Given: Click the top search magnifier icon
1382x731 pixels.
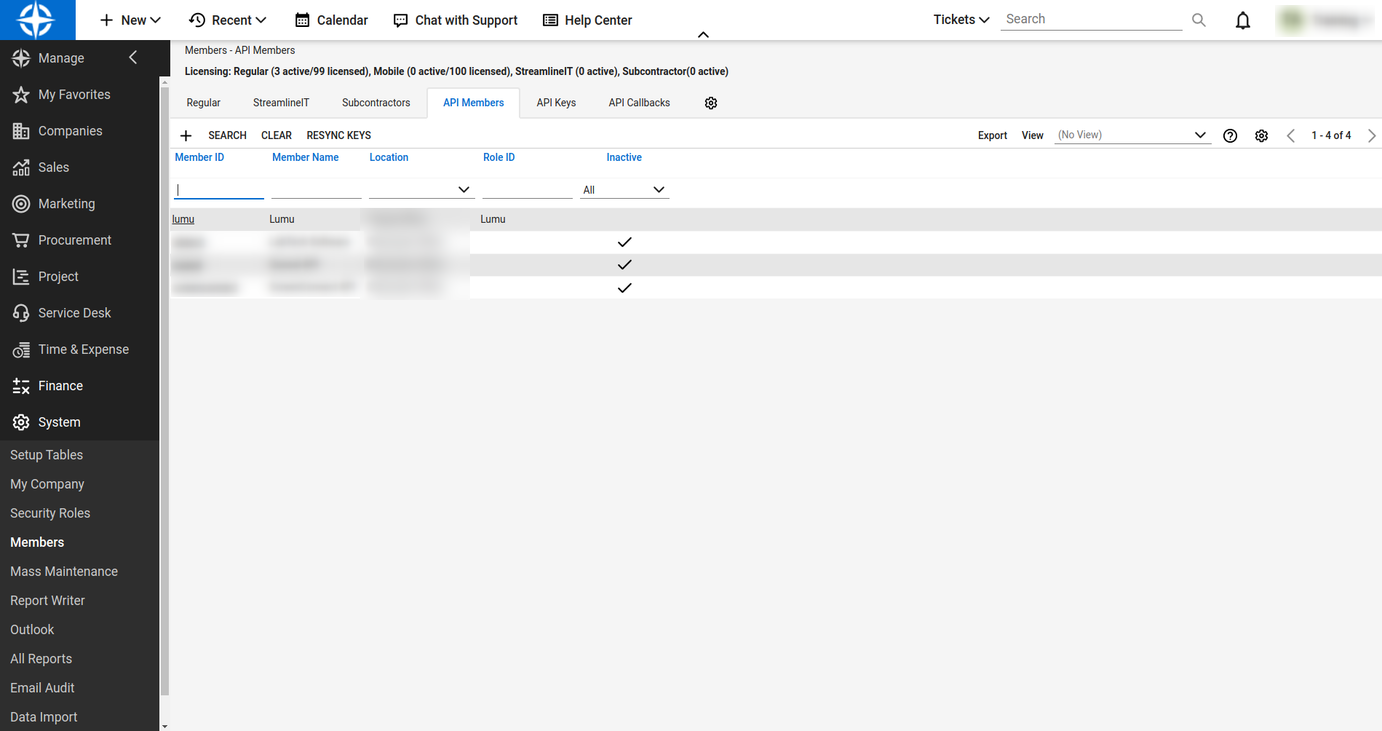Looking at the screenshot, I should pos(1199,20).
